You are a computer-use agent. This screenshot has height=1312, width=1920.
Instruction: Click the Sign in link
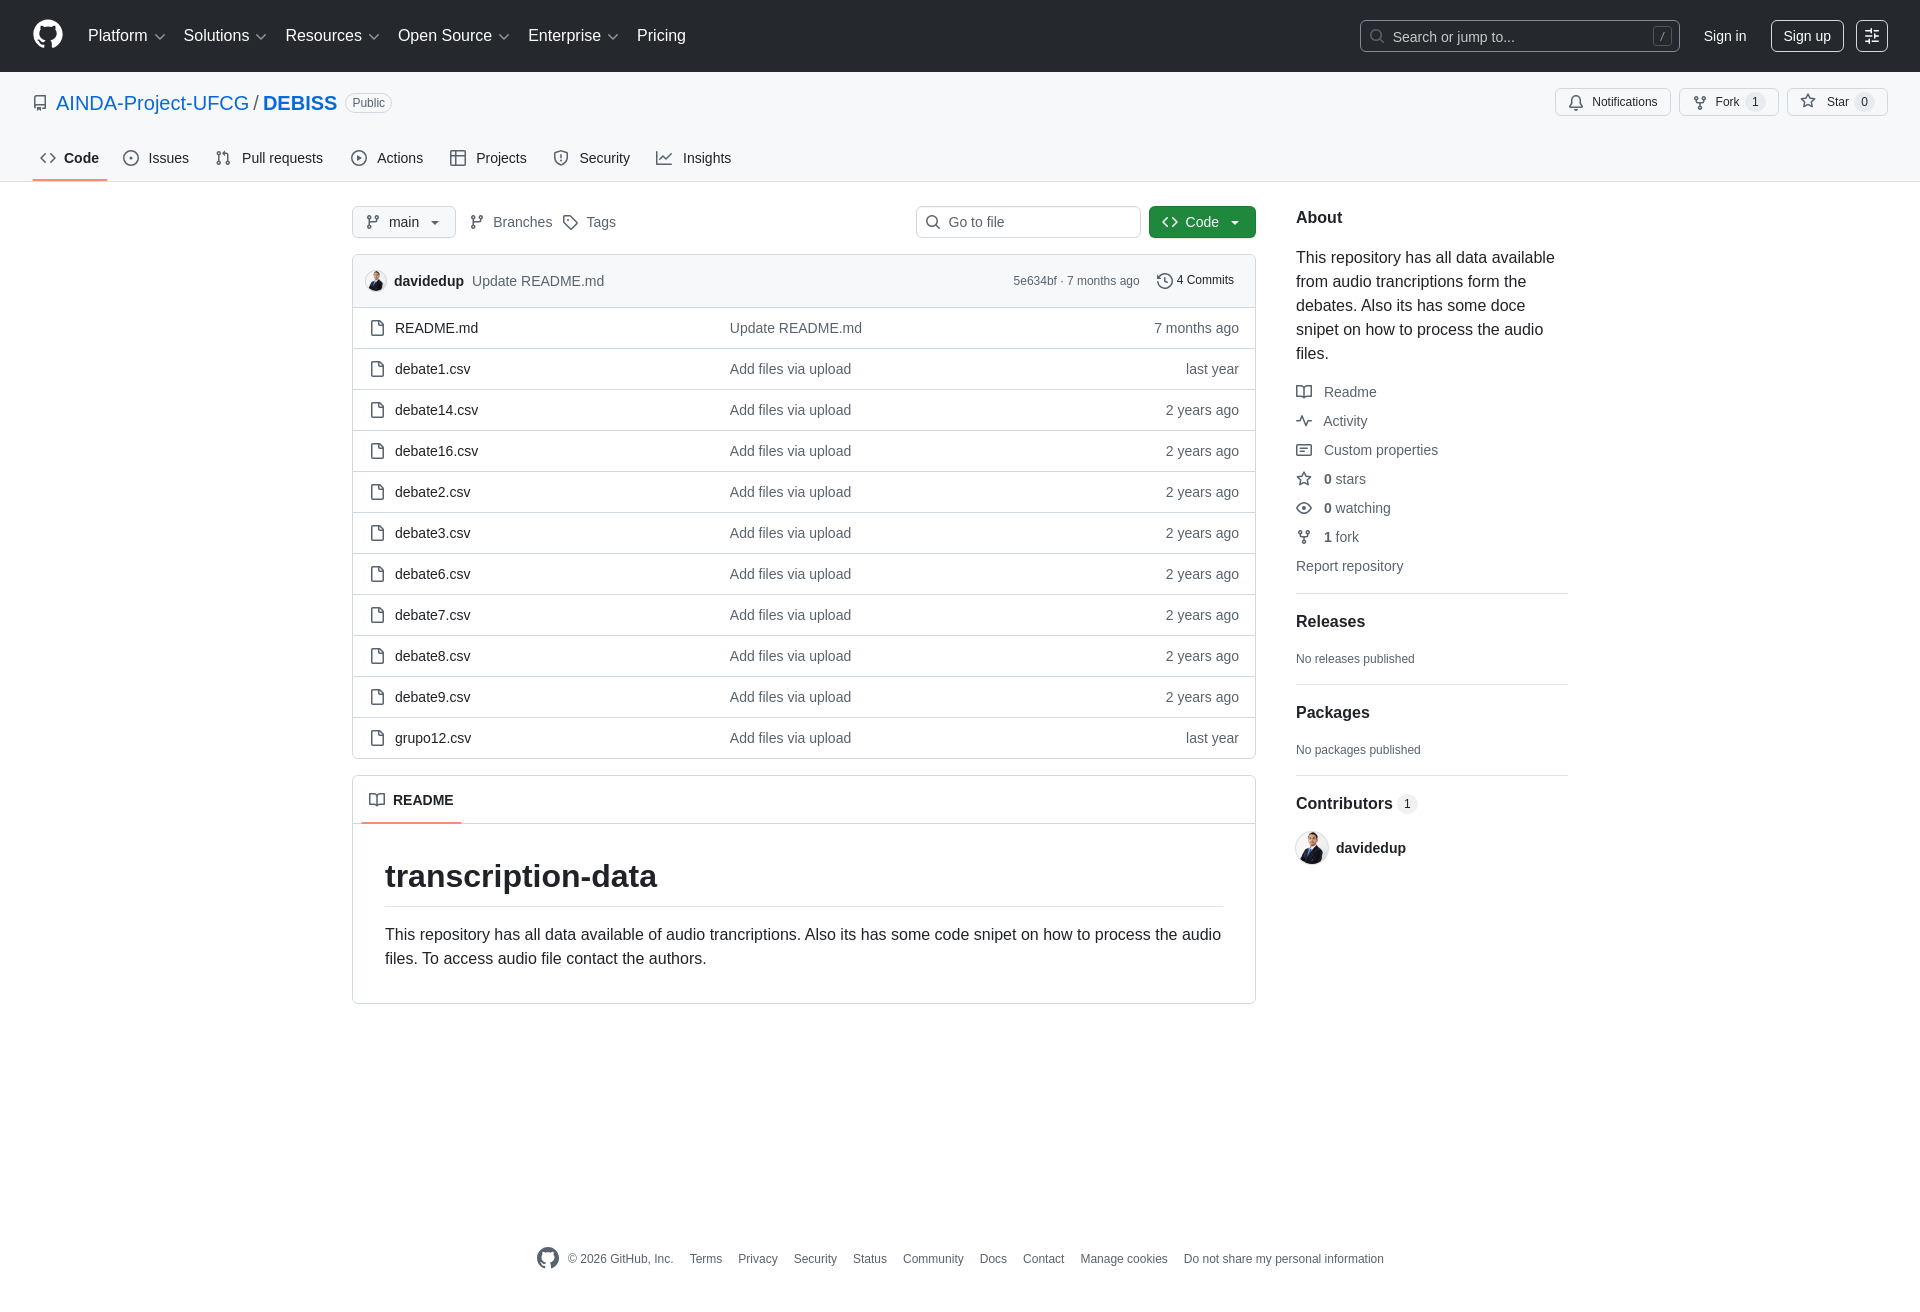(1725, 36)
